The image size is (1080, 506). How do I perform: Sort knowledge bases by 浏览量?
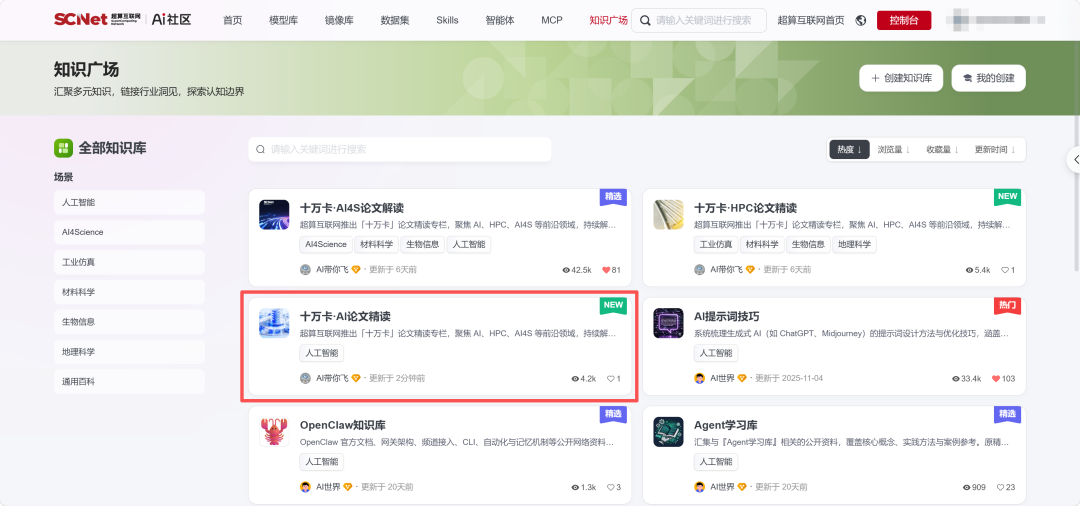893,149
